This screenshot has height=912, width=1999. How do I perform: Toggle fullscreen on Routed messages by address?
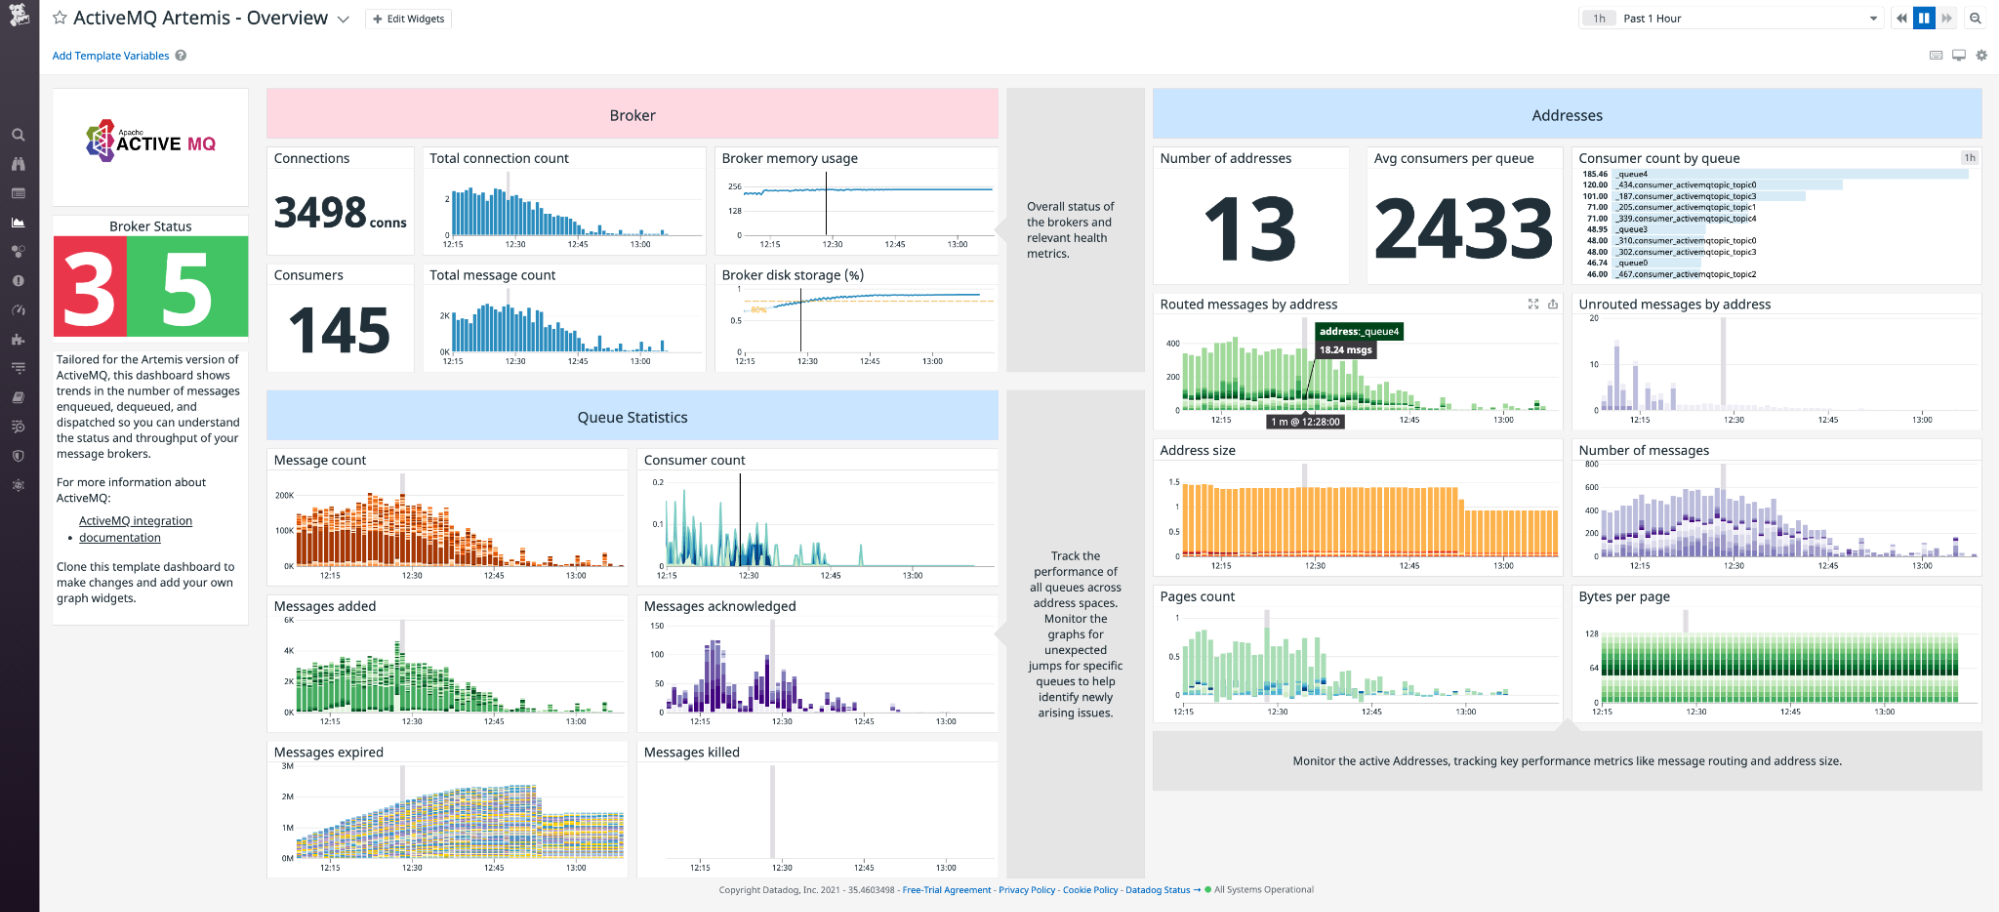click(1533, 305)
